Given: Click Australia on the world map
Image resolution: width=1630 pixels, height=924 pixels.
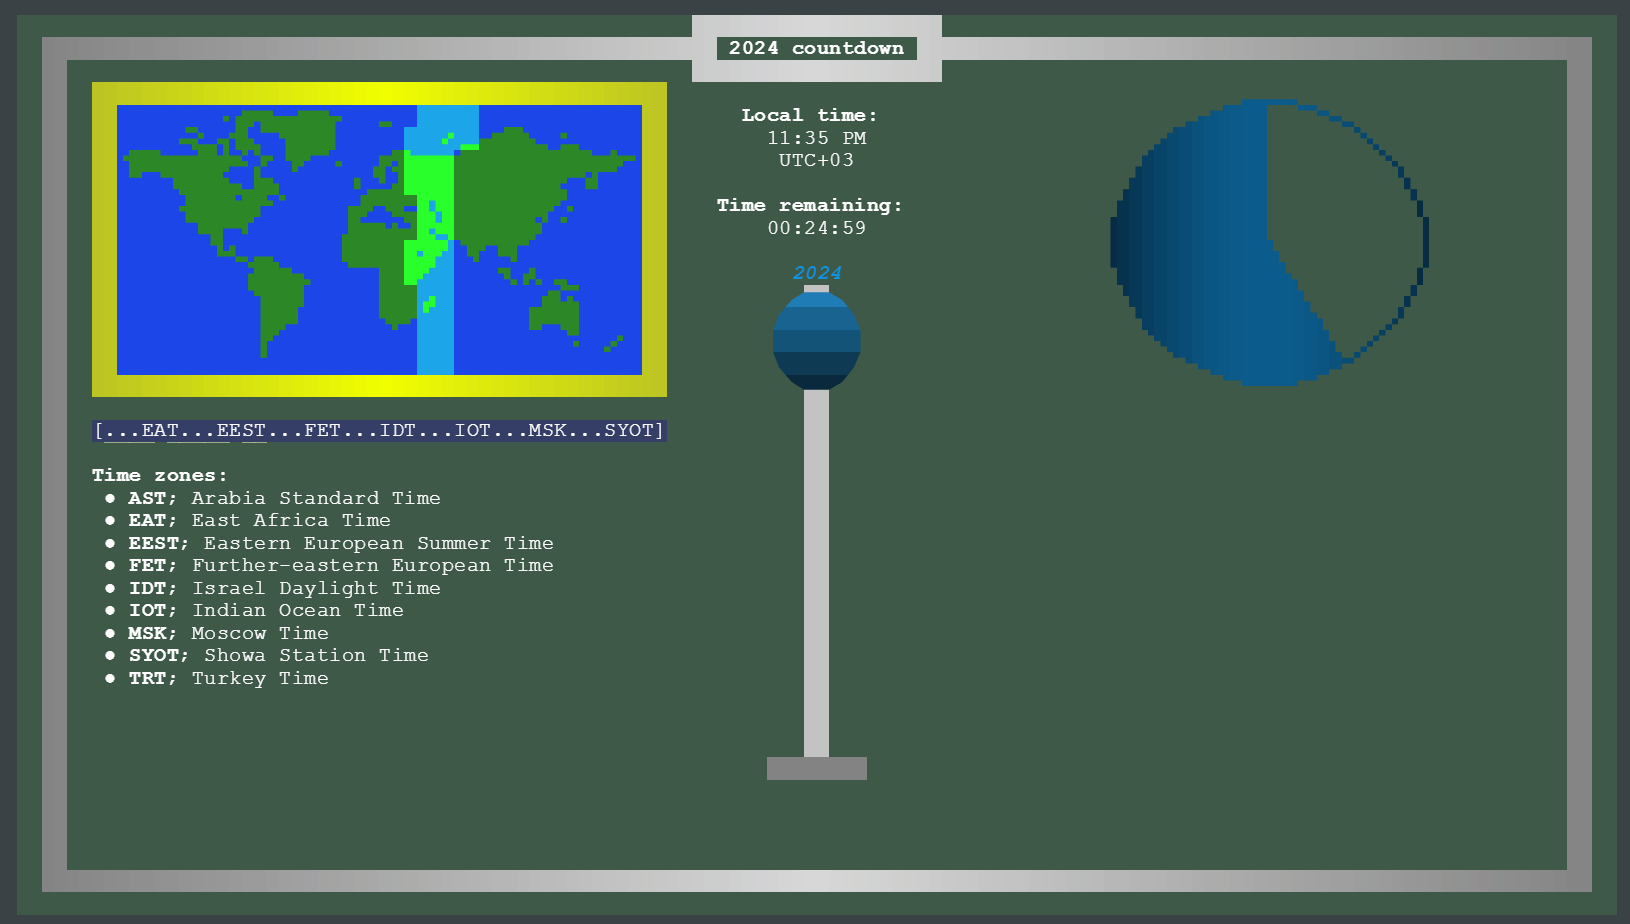Looking at the screenshot, I should (555, 310).
